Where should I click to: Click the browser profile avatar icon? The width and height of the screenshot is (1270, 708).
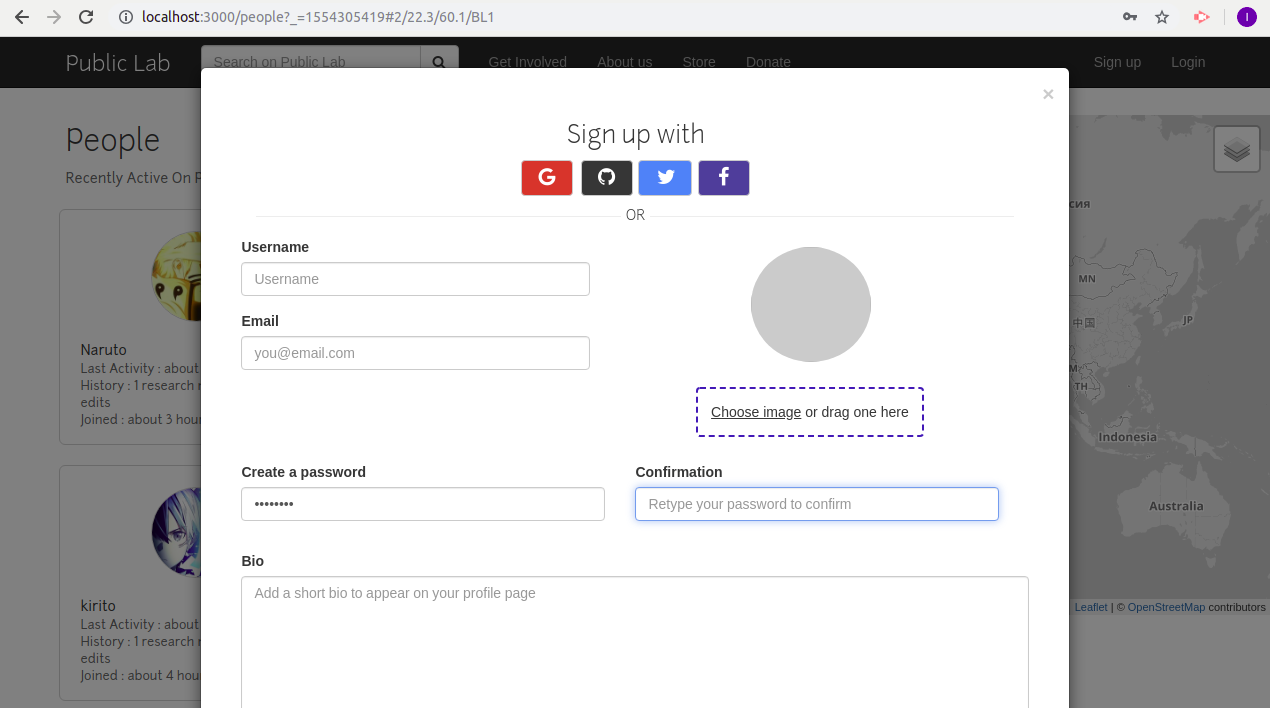1246,17
